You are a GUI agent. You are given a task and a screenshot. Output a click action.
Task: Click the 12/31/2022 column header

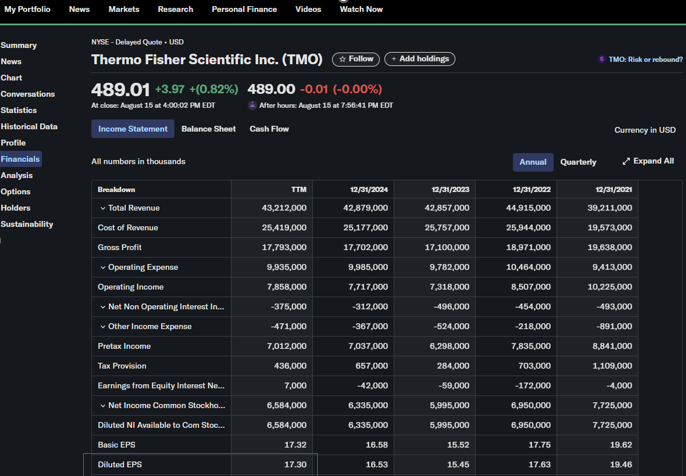pos(532,189)
